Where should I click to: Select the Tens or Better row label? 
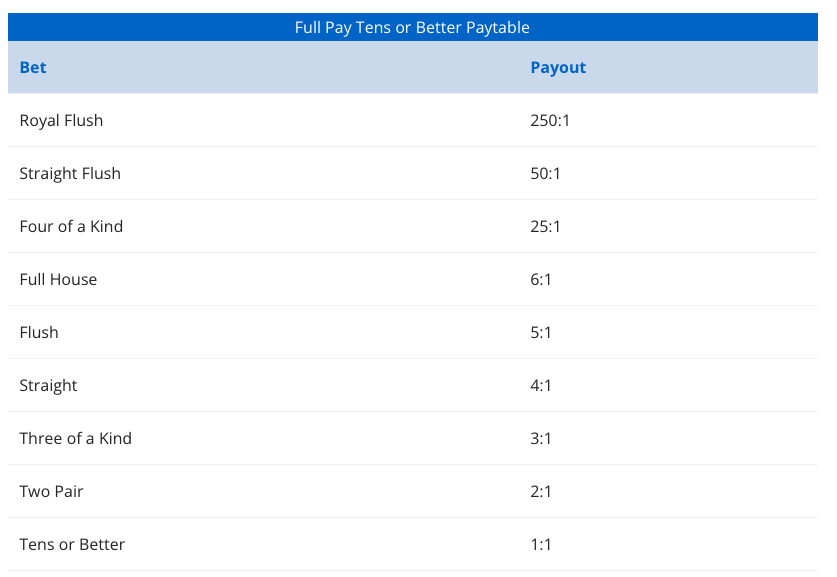point(72,545)
